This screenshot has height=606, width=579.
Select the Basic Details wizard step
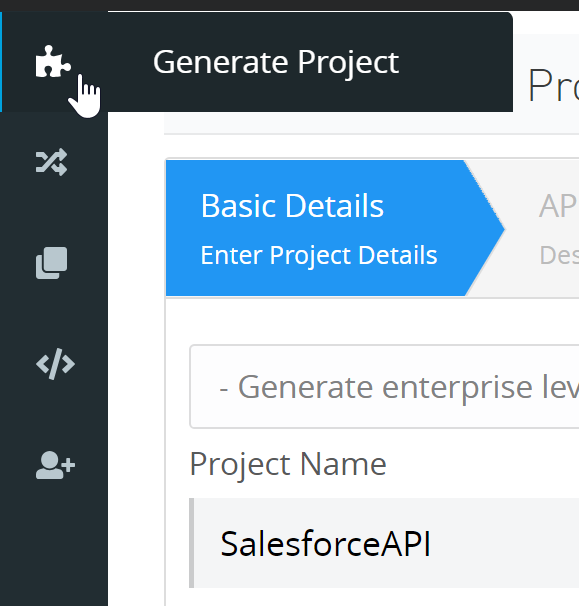click(335, 228)
